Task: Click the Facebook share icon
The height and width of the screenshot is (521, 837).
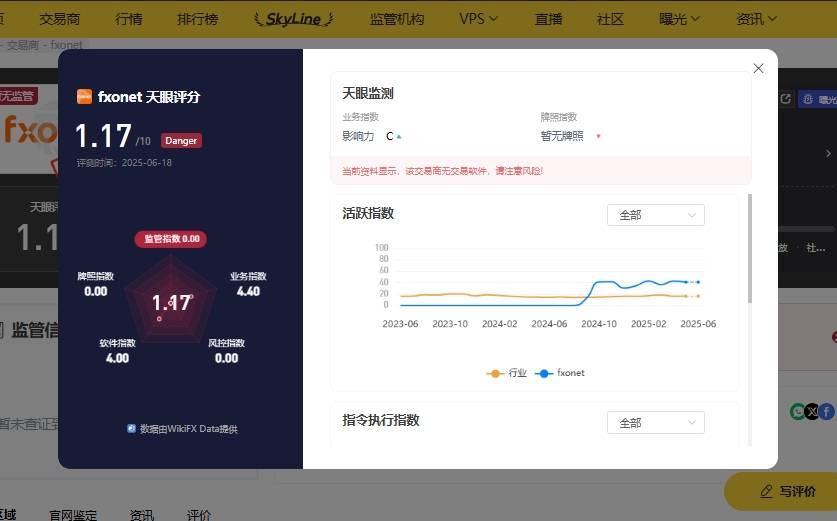Action: click(x=827, y=412)
